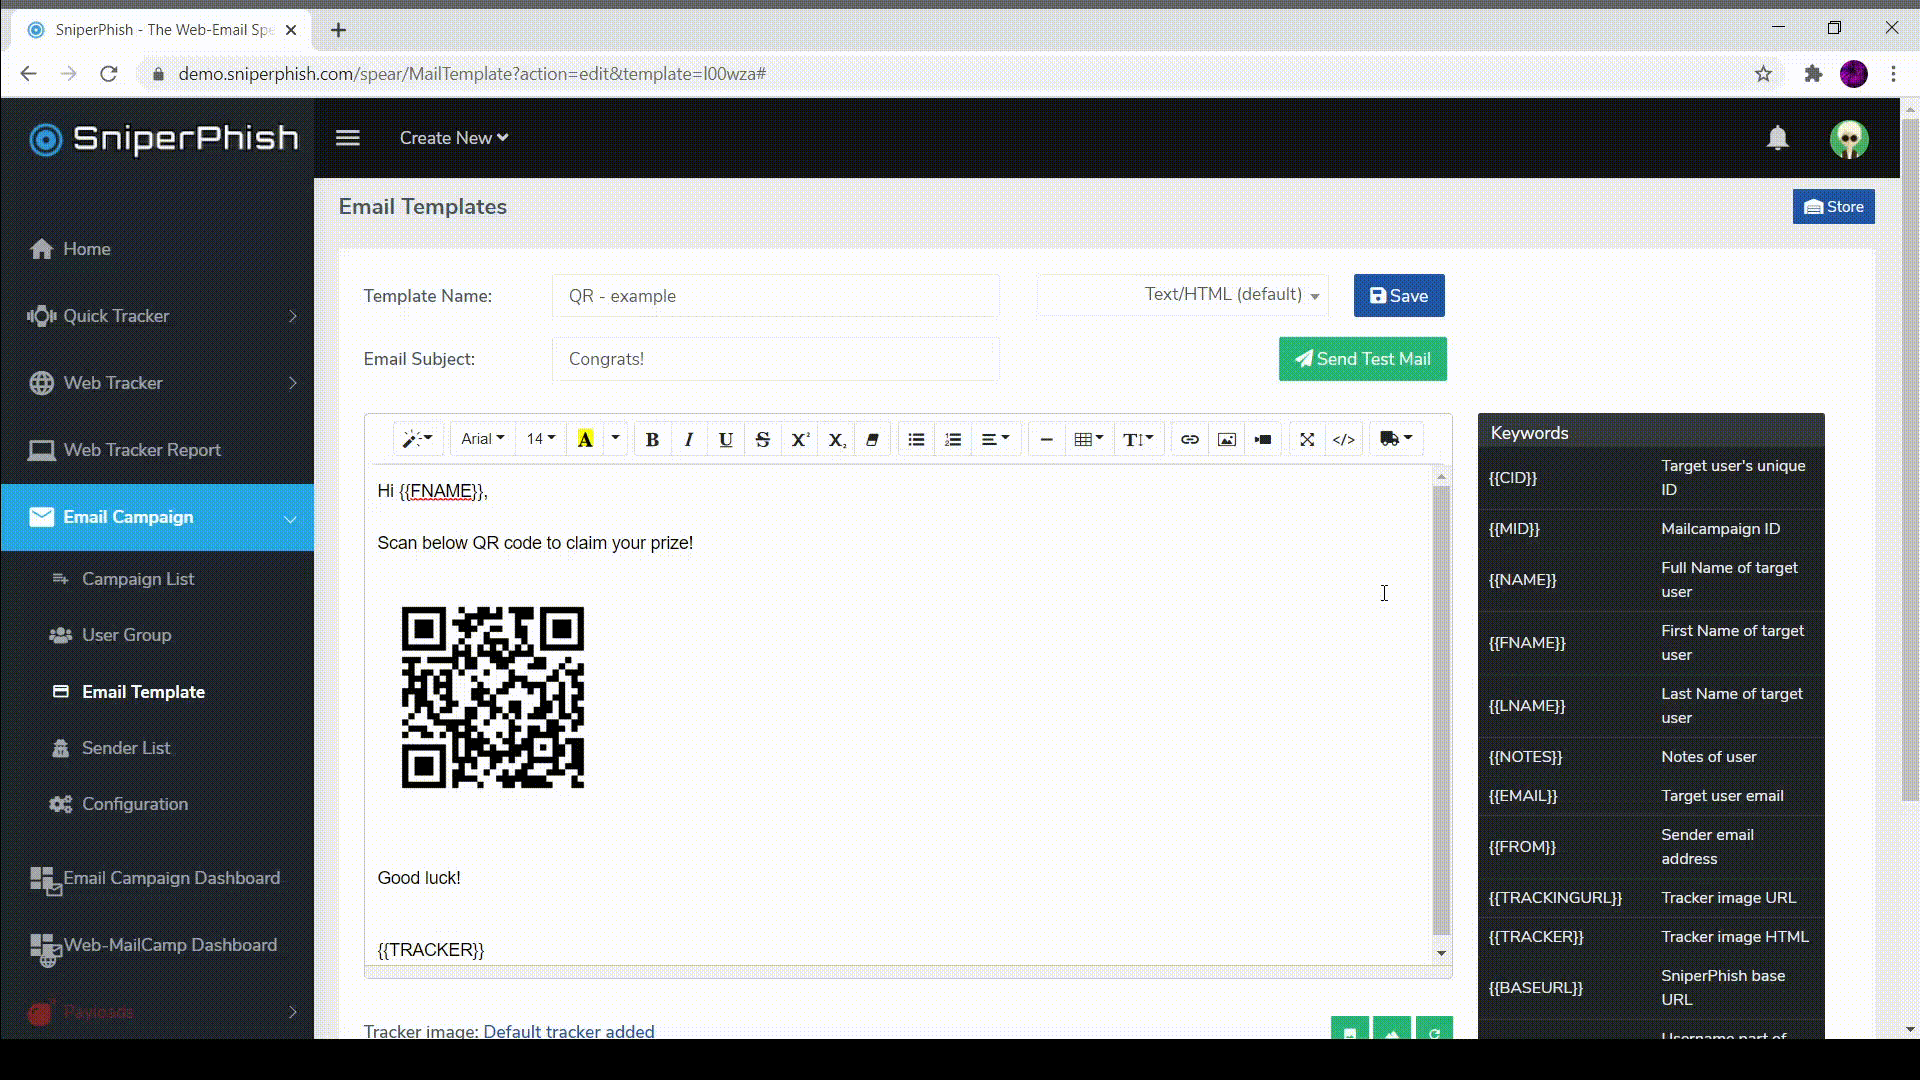Open the code view icon

[1343, 439]
